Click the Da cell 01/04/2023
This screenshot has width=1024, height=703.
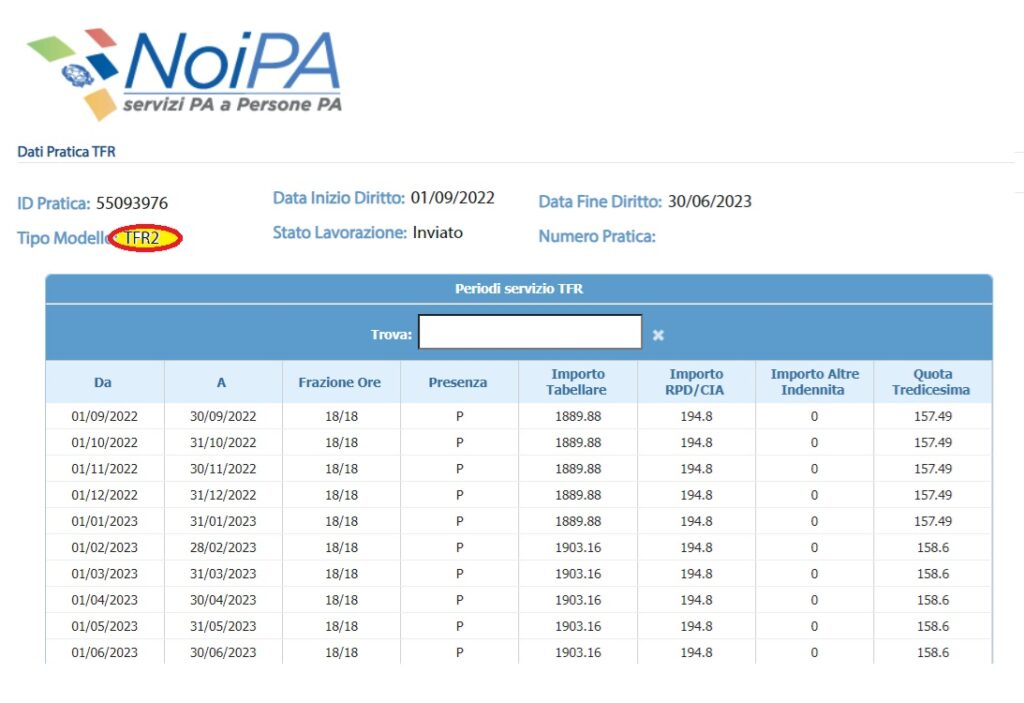(104, 600)
